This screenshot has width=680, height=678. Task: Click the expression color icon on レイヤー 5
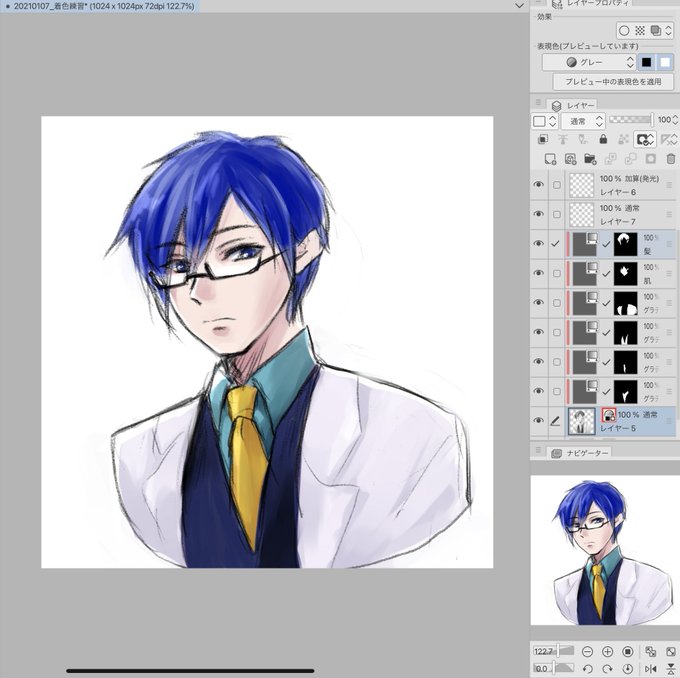pos(609,416)
